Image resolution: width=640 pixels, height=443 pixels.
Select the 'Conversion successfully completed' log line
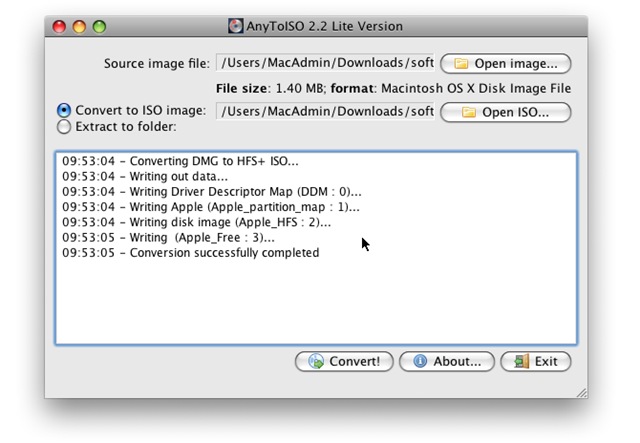pos(190,253)
